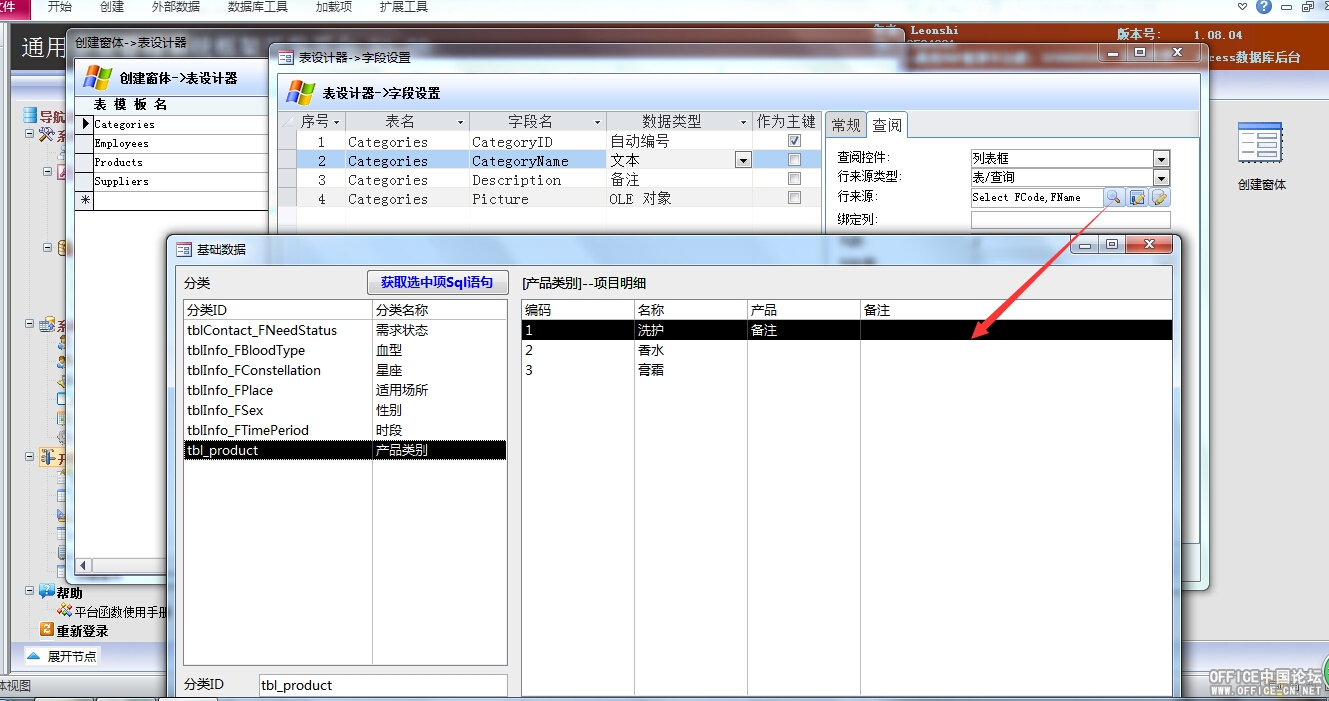This screenshot has width=1329, height=701.
Task: Select the tblInfo_FBloodType category row
Action: (345, 350)
